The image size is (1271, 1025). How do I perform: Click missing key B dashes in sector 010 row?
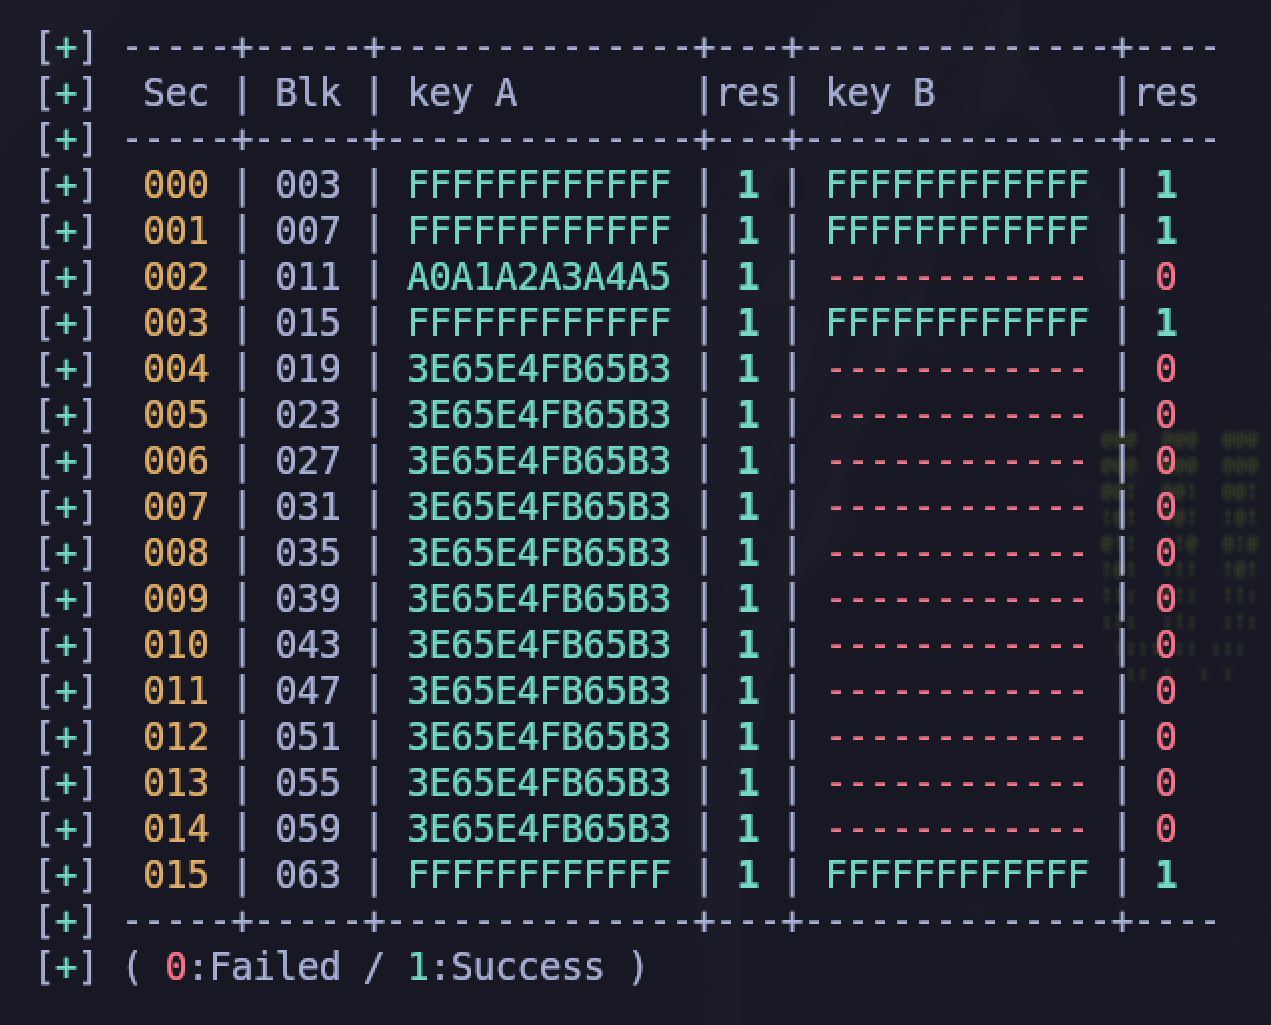coord(956,645)
